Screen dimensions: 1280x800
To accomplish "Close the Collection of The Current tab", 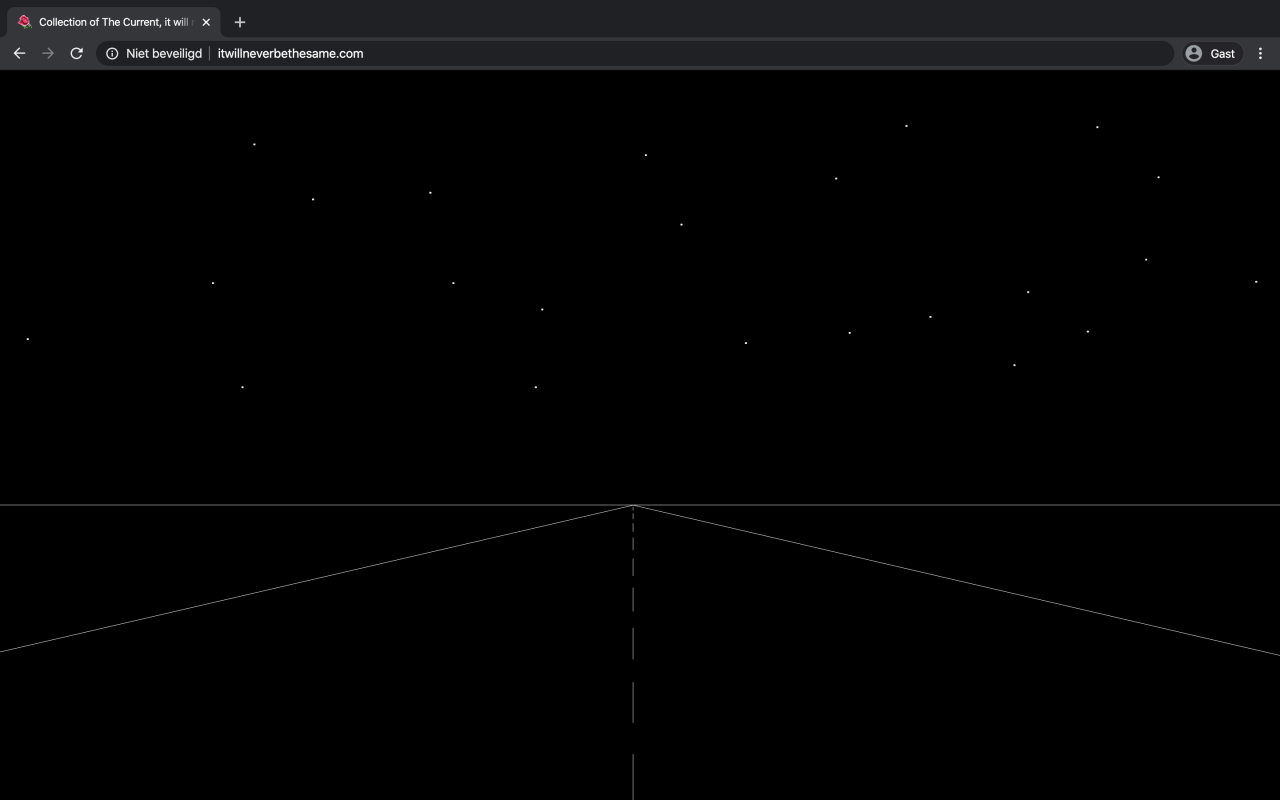I will (x=206, y=22).
